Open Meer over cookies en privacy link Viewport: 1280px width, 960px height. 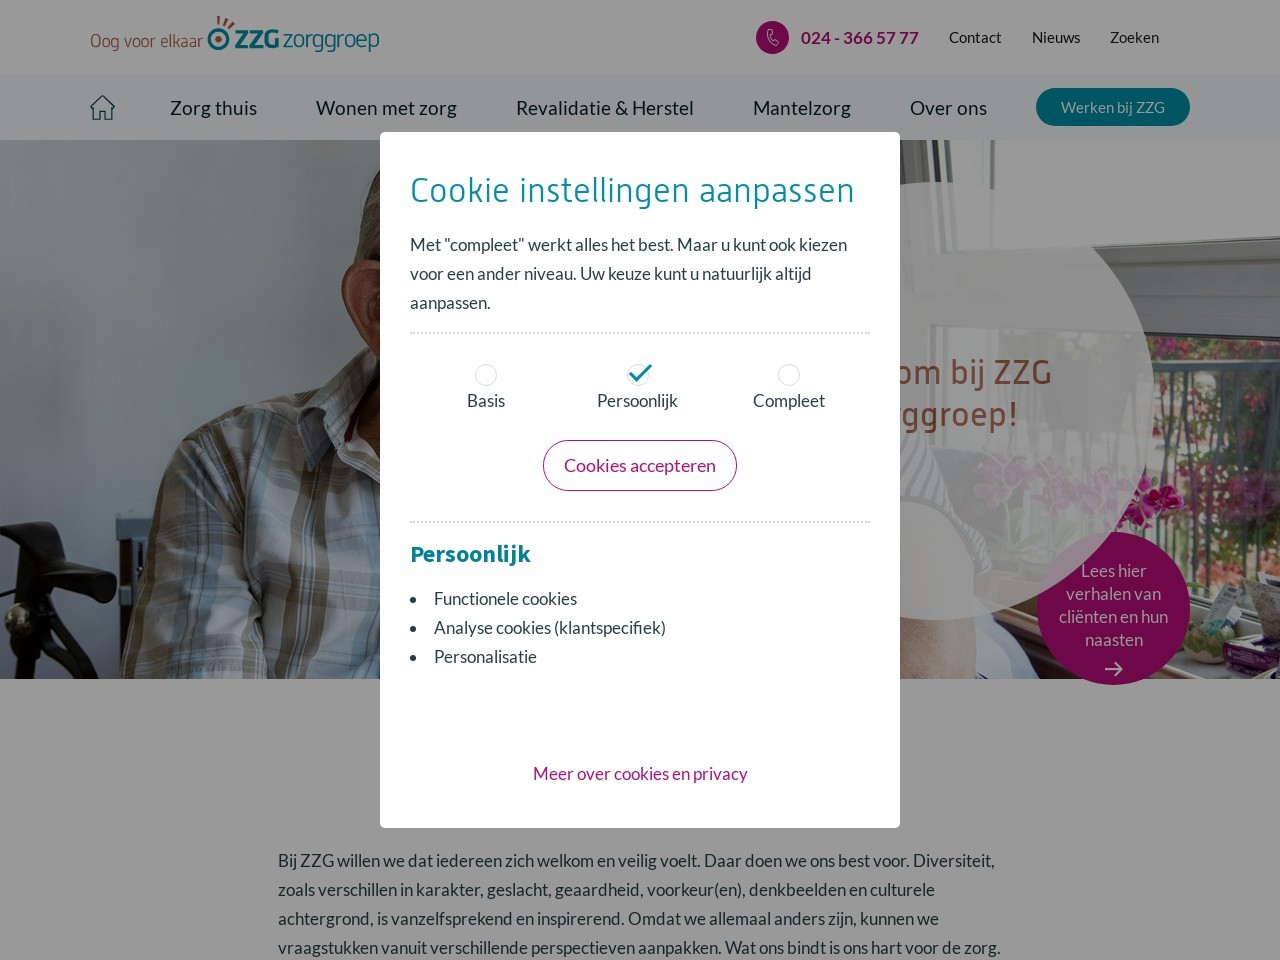tap(640, 774)
